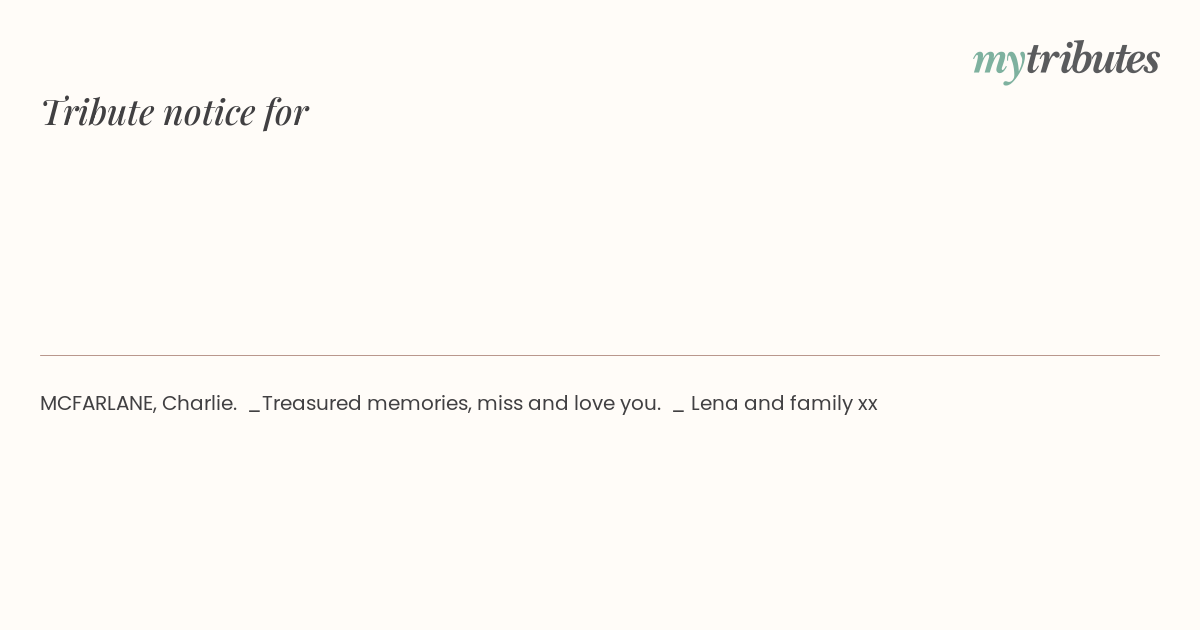Click the word "Treasured" in the message

[312, 404]
